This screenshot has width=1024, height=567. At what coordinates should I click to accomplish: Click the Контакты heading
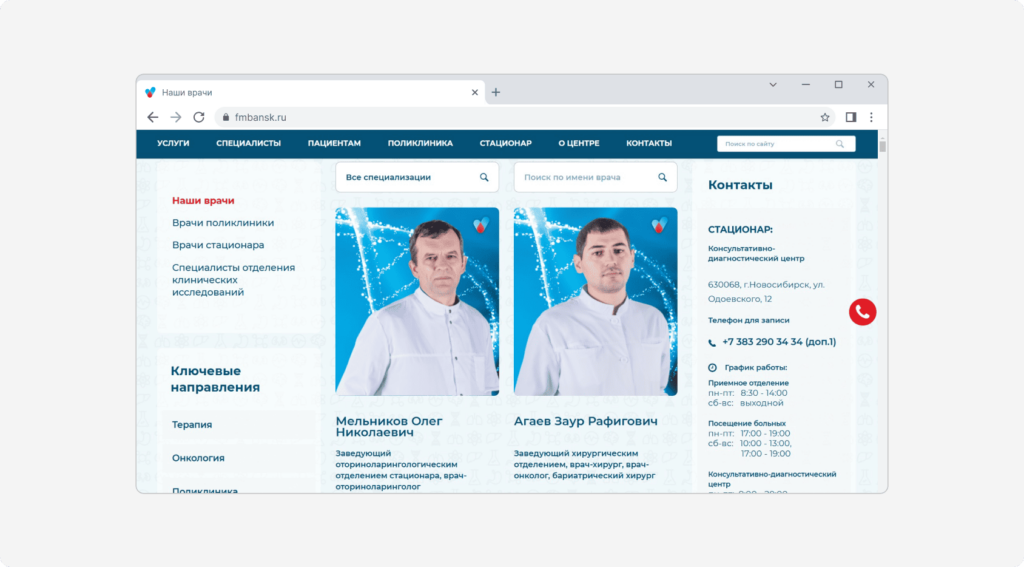coord(740,185)
